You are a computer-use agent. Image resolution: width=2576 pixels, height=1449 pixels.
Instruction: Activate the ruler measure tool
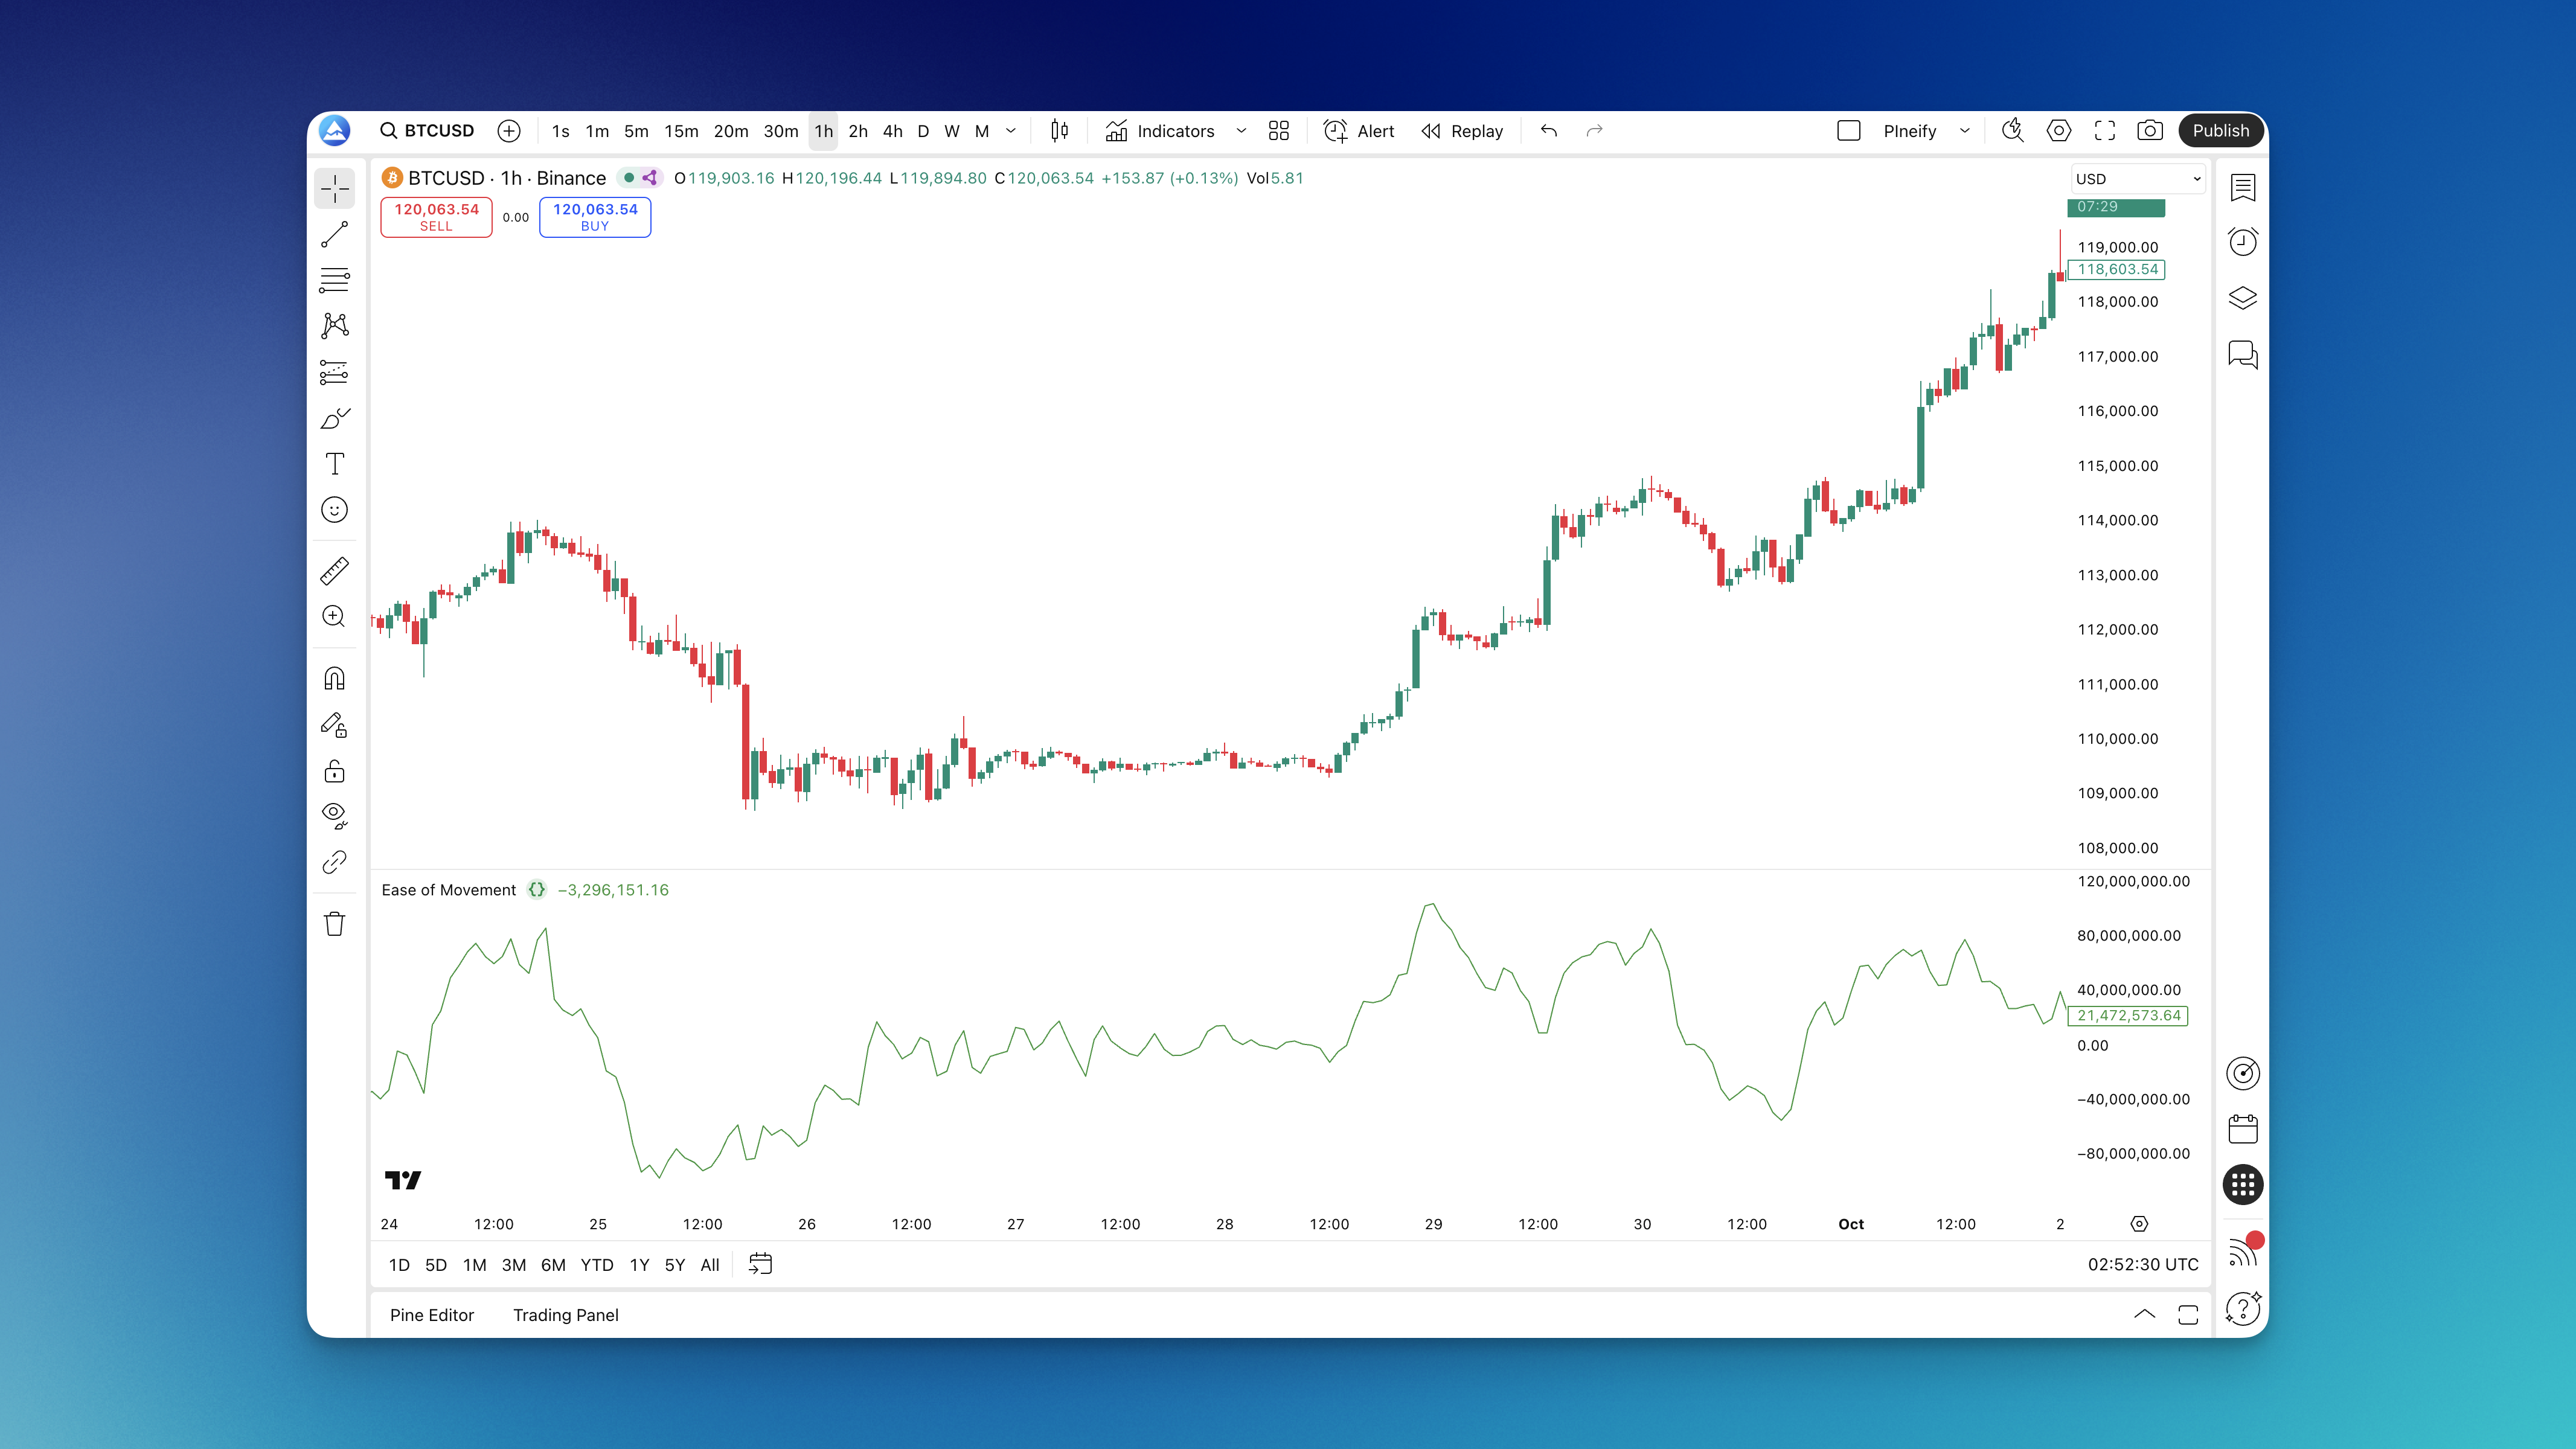coord(334,571)
